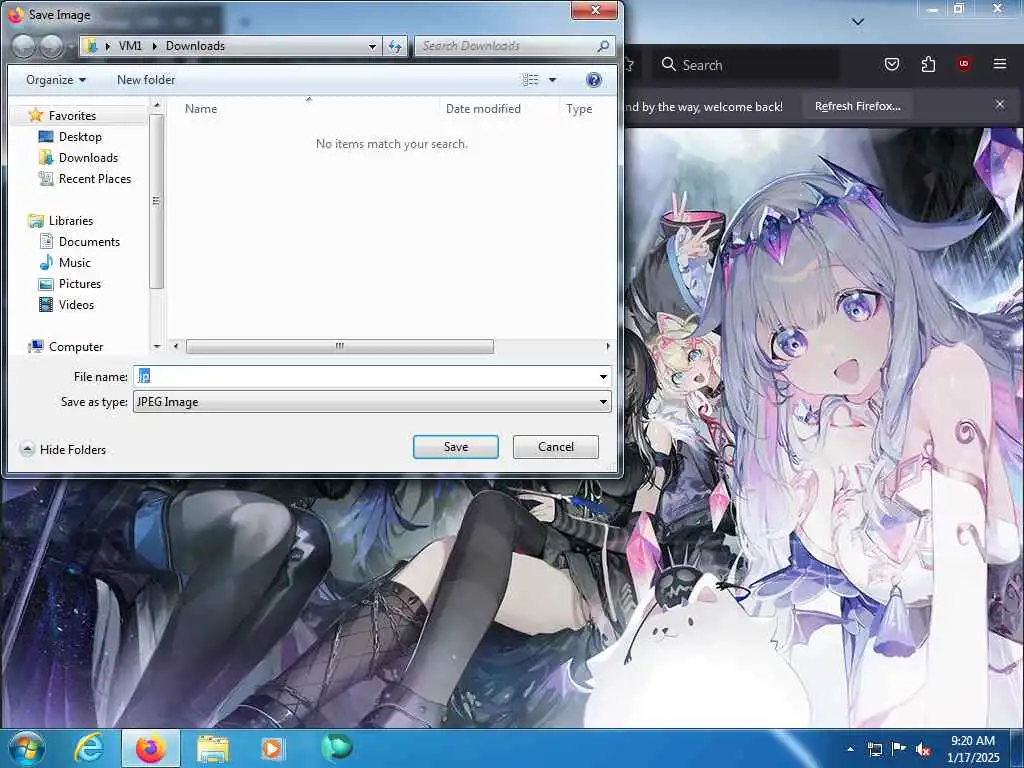Viewport: 1024px width, 768px height.
Task: Close the Save Image dialog
Action: point(595,10)
